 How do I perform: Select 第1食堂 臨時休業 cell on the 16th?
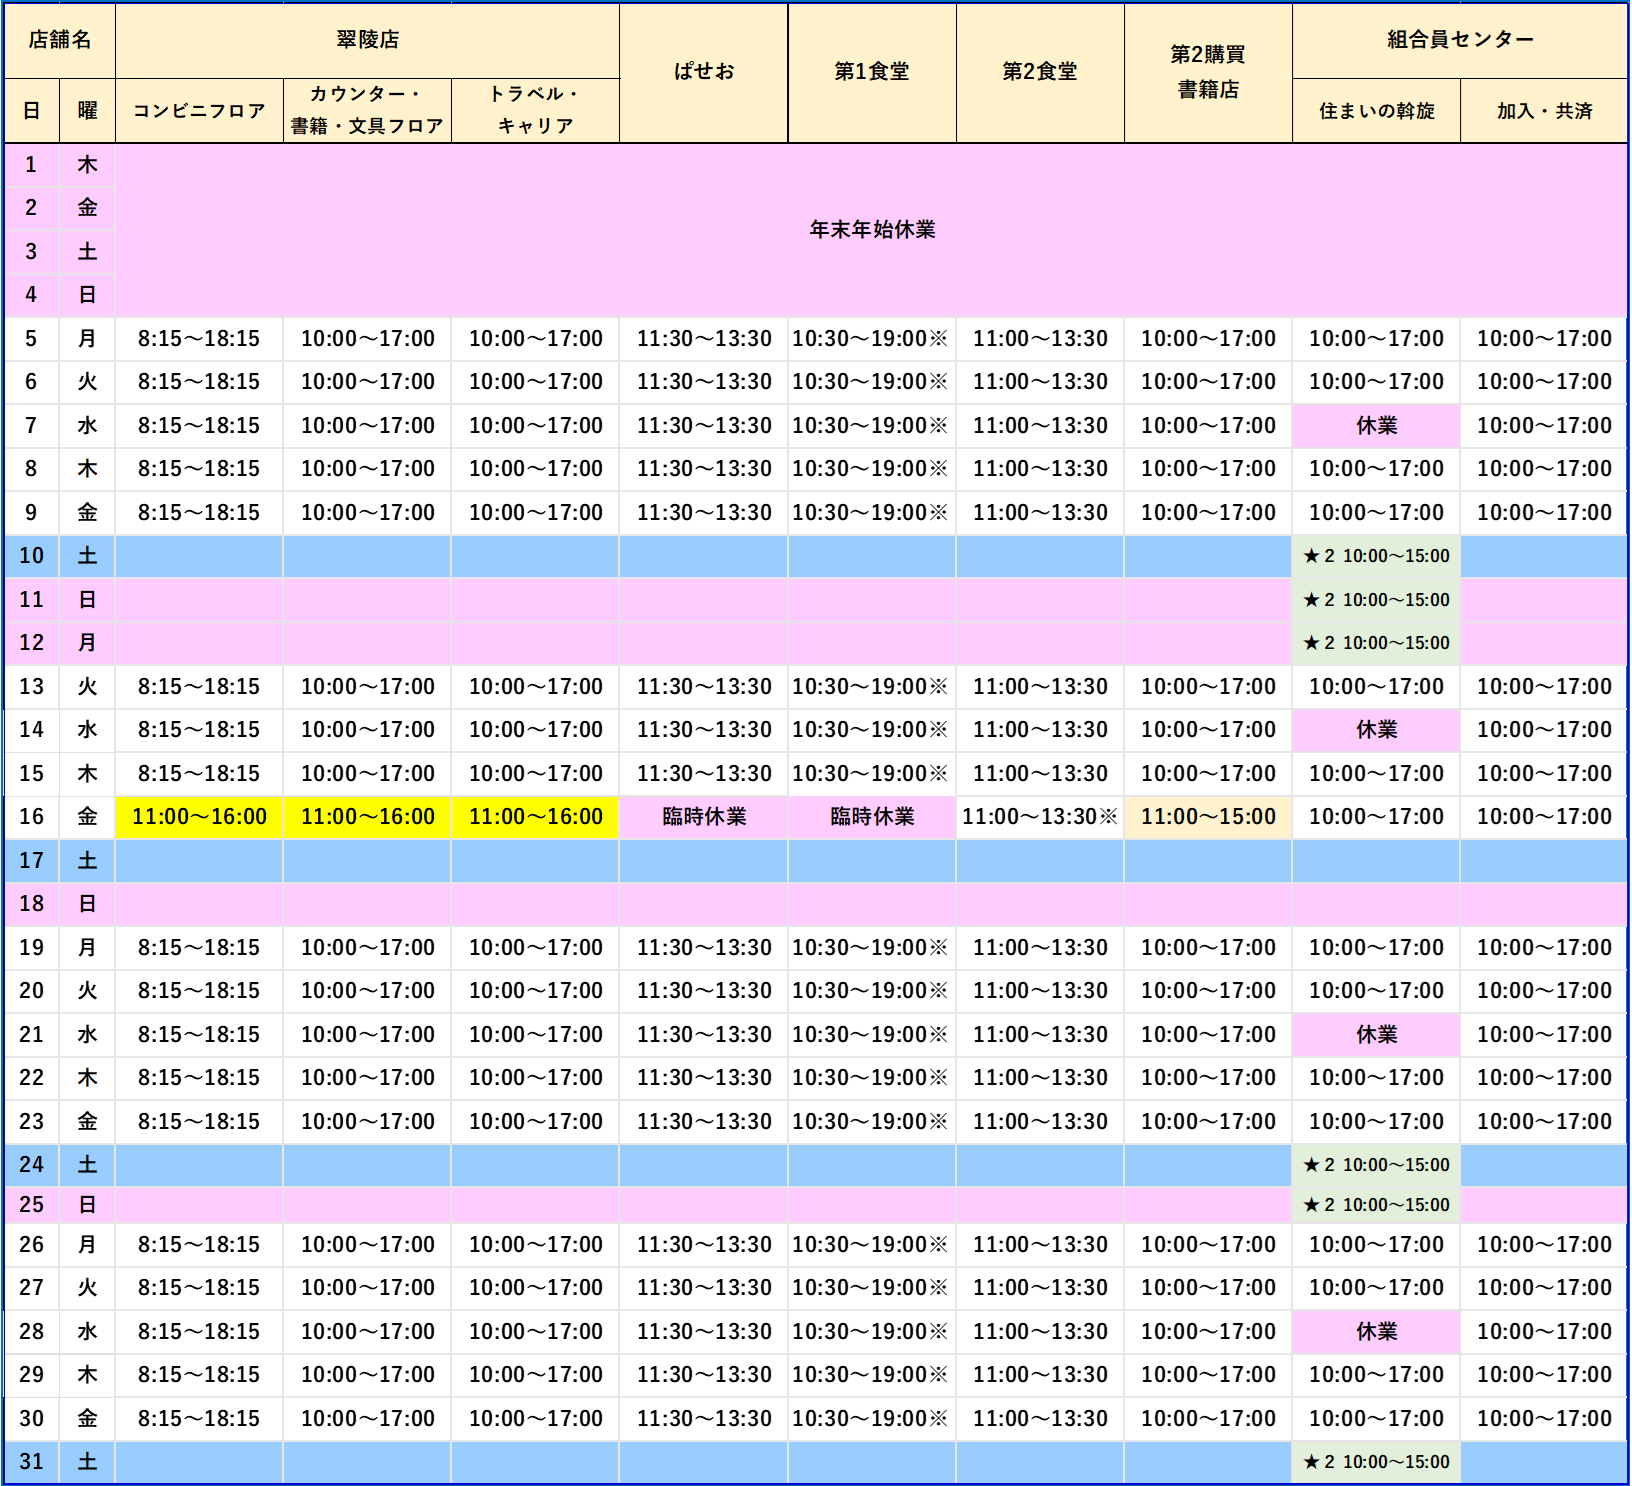(x=871, y=817)
